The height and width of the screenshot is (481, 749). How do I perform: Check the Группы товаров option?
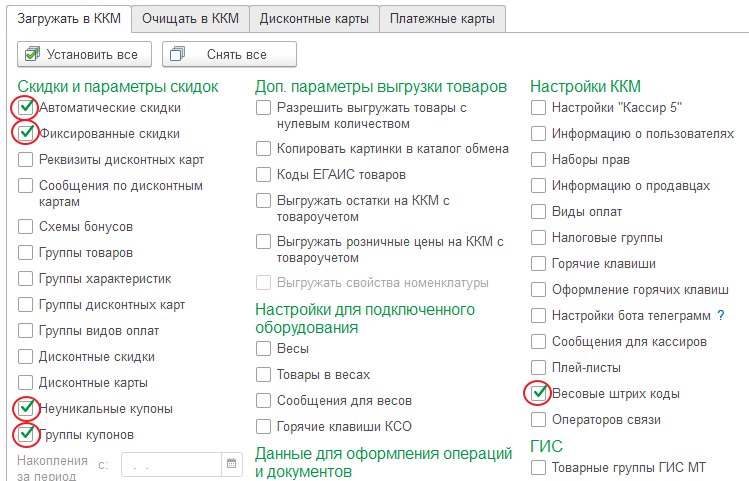coord(25,252)
